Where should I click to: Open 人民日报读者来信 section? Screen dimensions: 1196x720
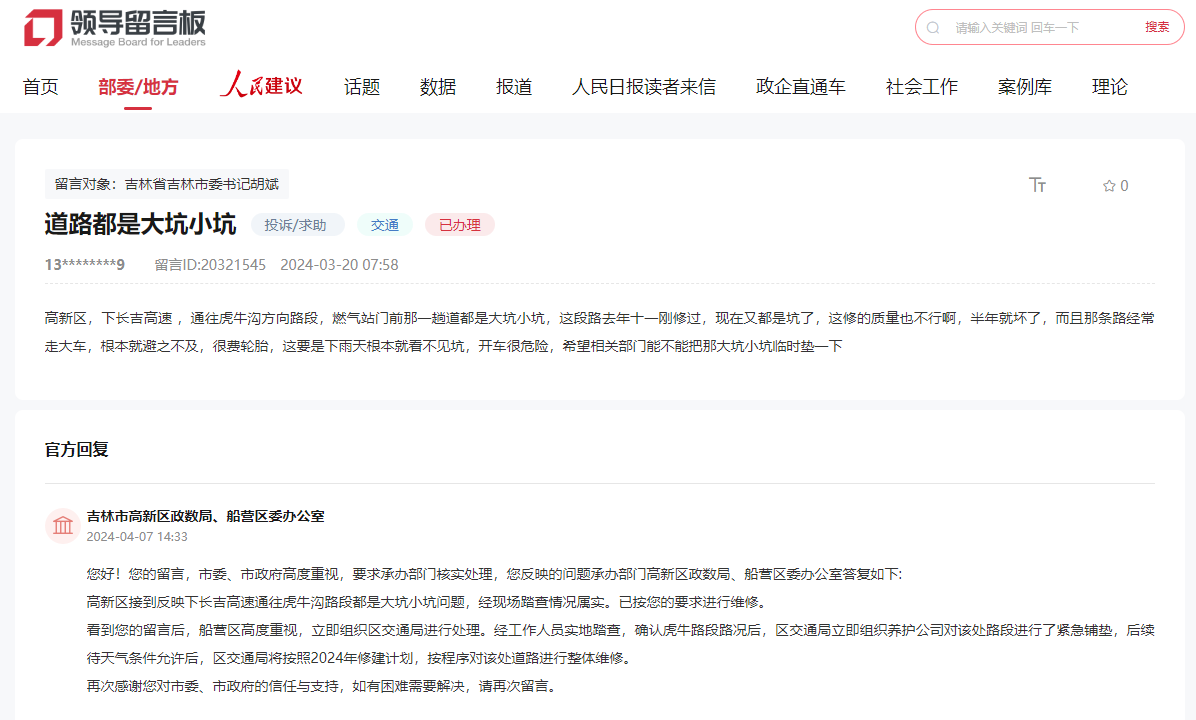pyautogui.click(x=643, y=87)
